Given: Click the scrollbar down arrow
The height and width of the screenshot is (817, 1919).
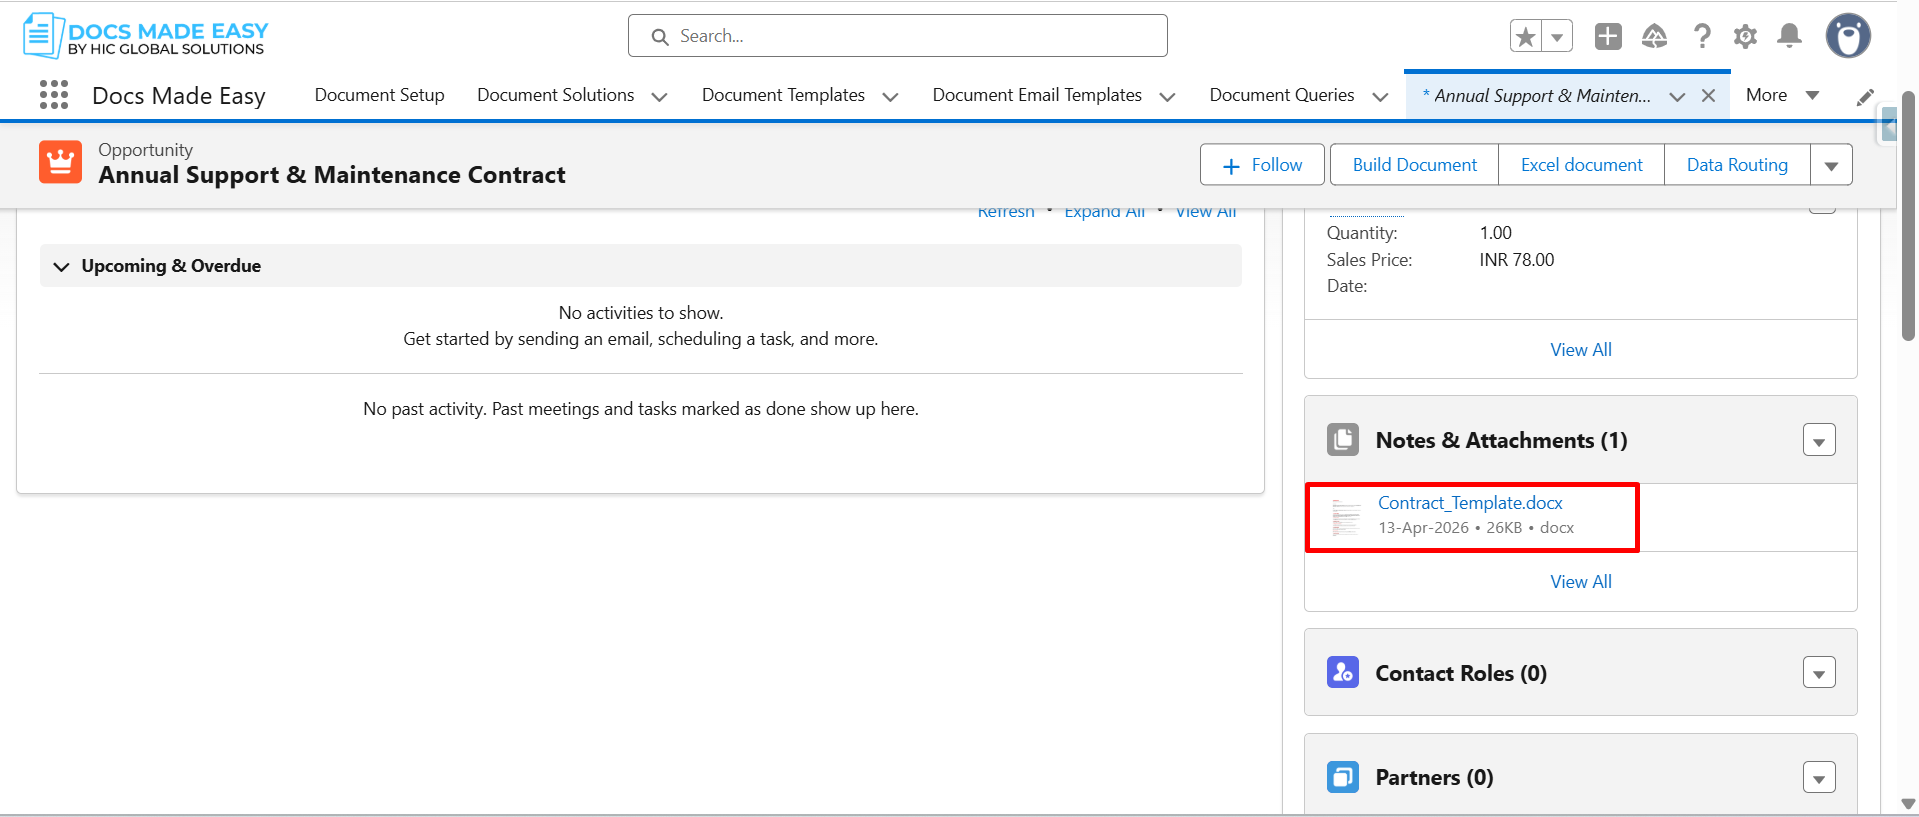Looking at the screenshot, I should [1908, 804].
